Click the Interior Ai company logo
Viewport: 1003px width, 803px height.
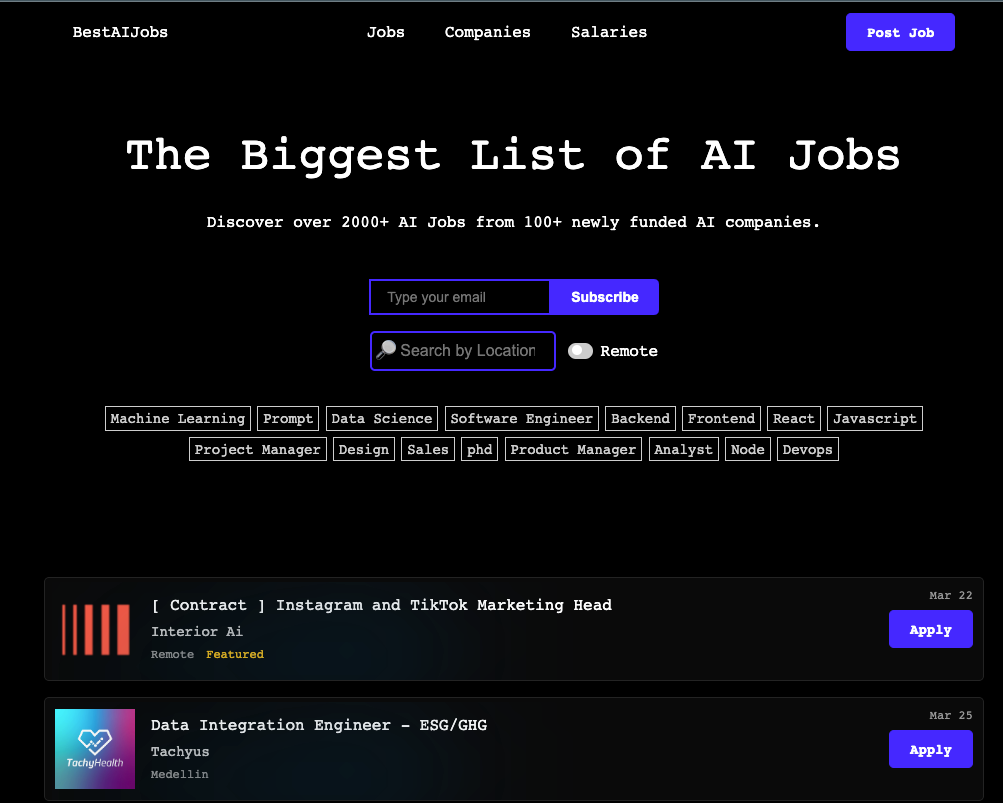95,629
